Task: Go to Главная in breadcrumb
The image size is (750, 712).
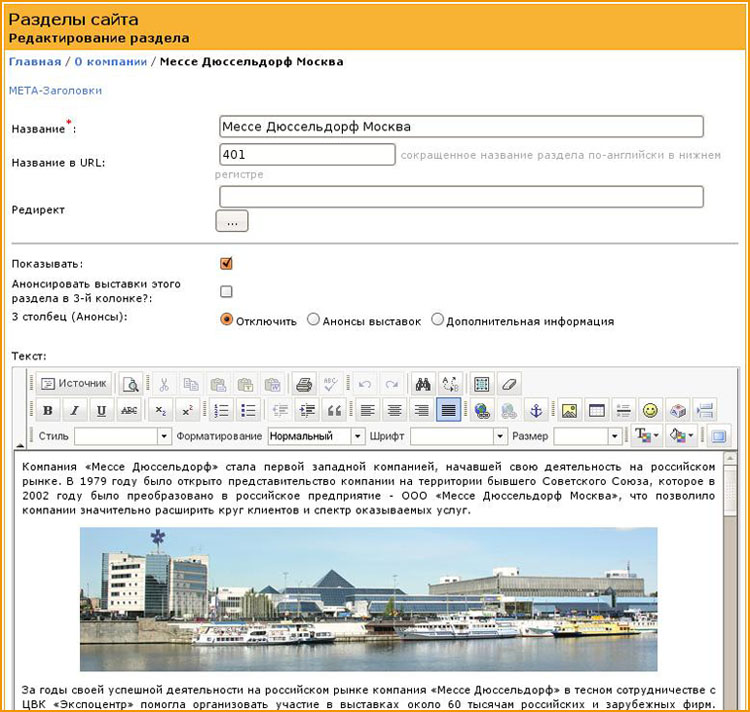Action: coord(32,62)
